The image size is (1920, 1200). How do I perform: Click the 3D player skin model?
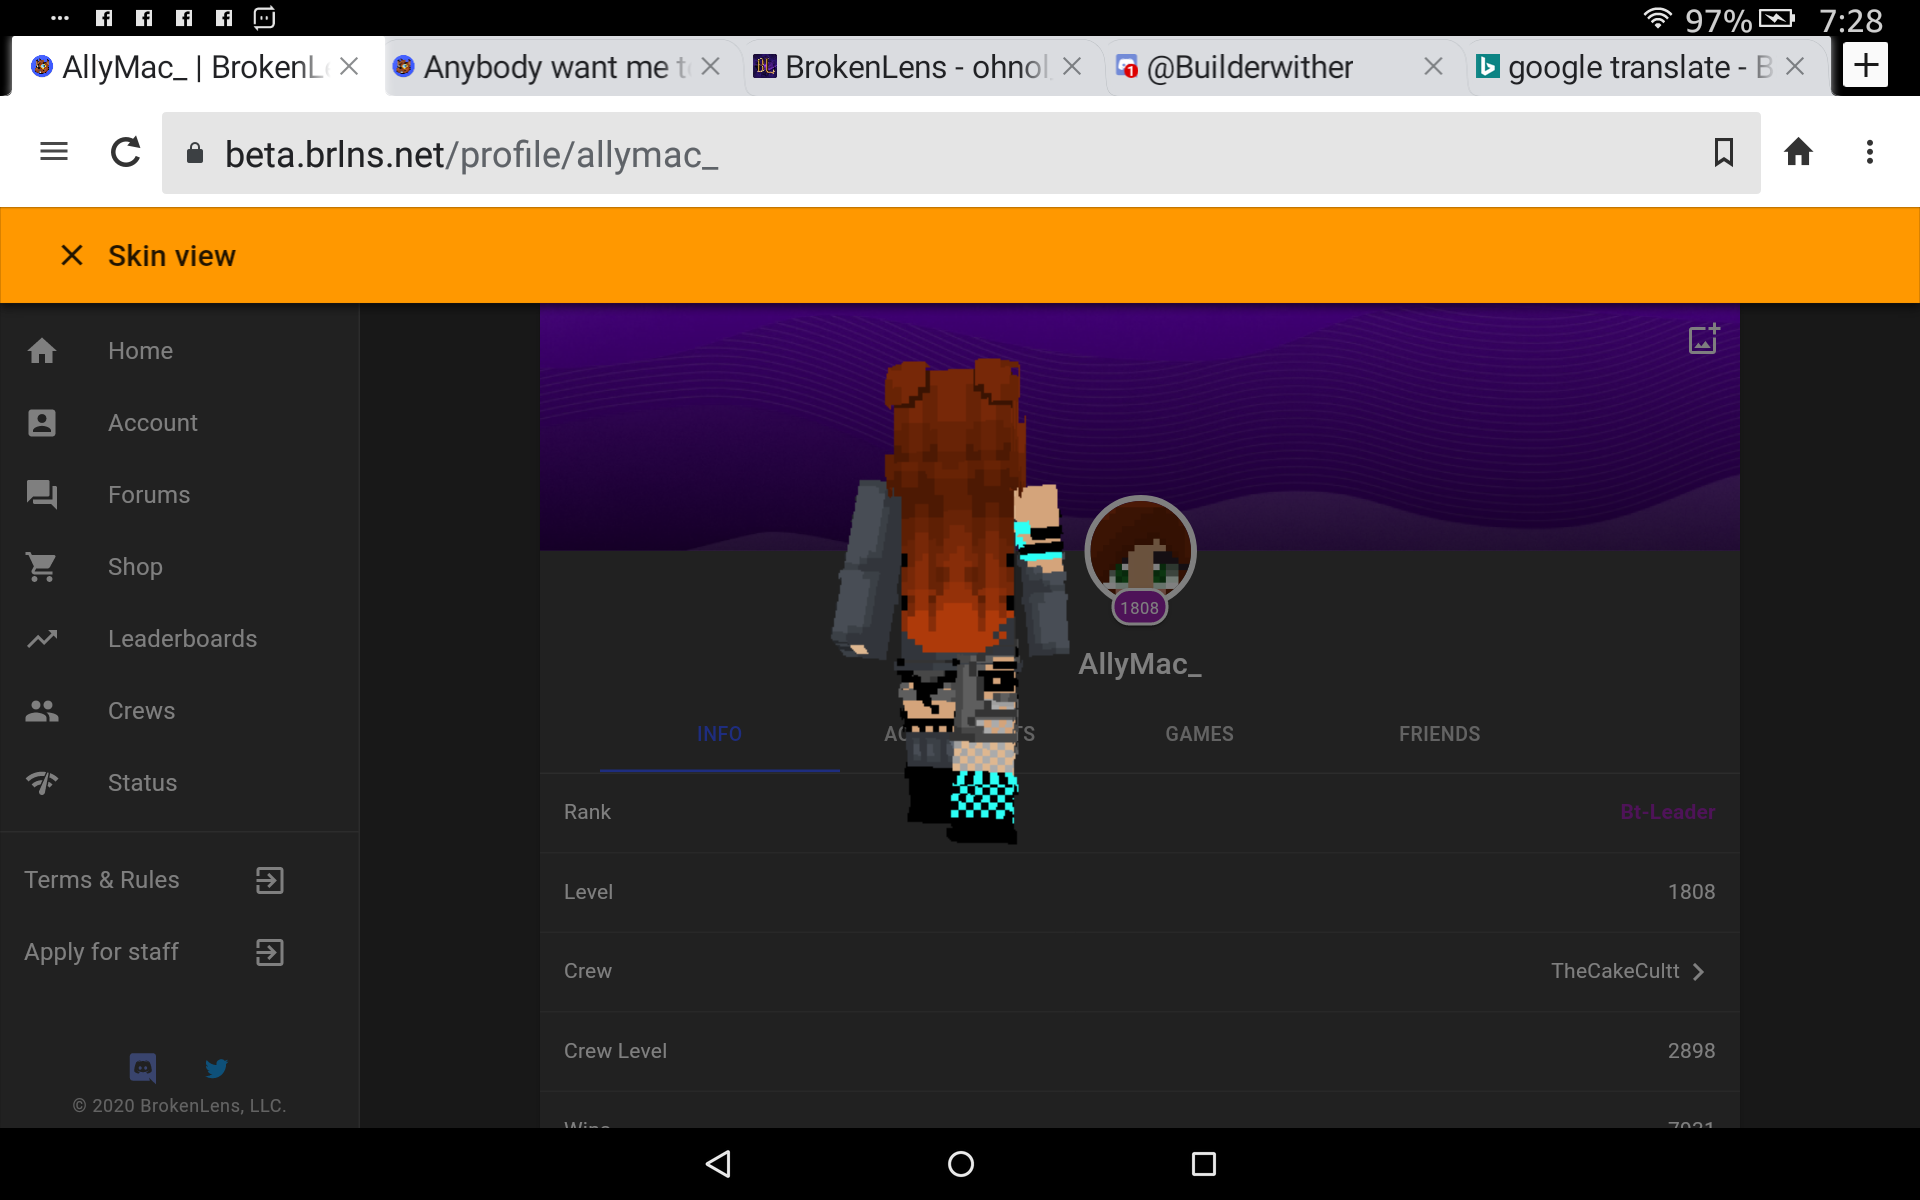pos(950,600)
